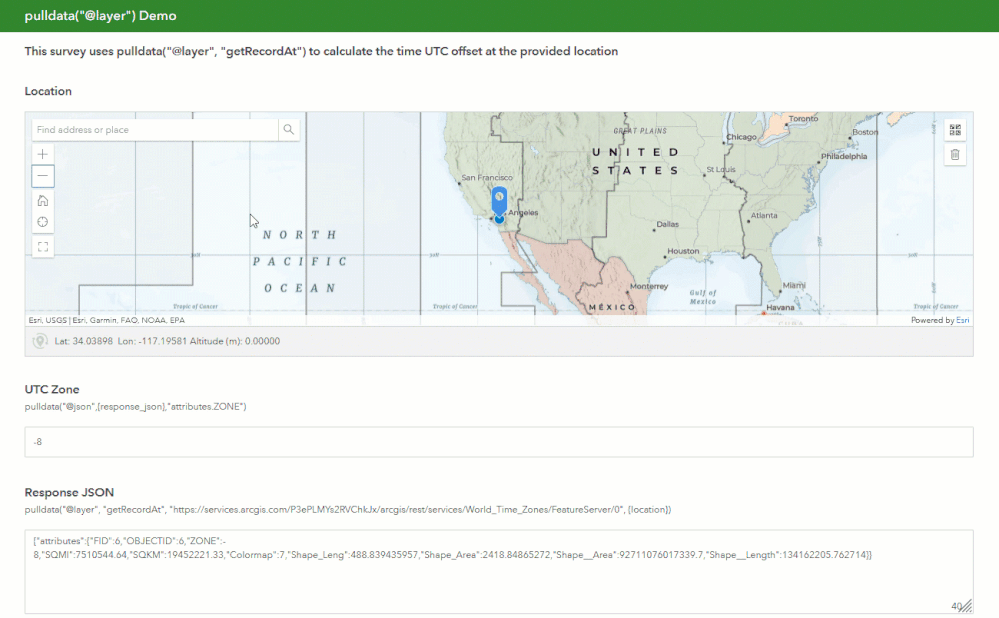Click the Response JSON label
The image size is (999, 618).
(69, 492)
